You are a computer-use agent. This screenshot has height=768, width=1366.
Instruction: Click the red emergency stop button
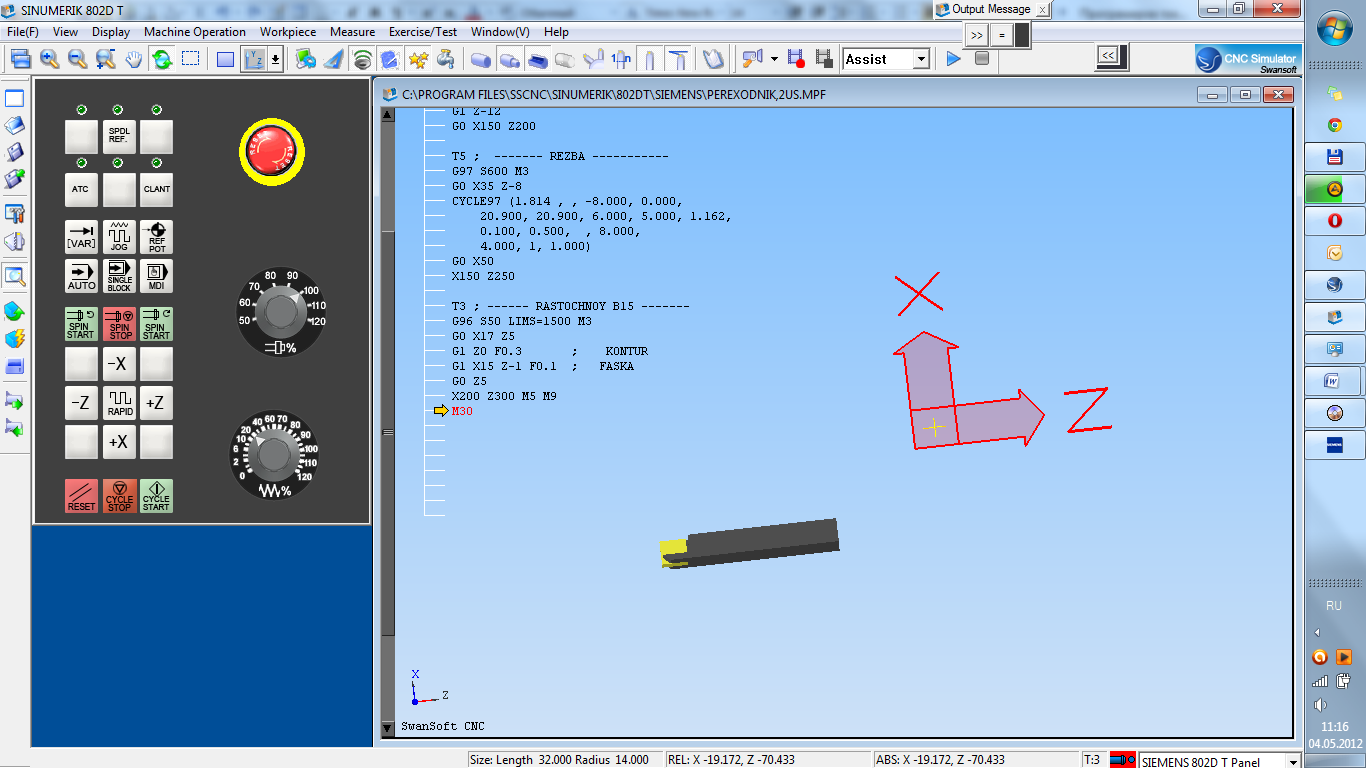(x=271, y=152)
